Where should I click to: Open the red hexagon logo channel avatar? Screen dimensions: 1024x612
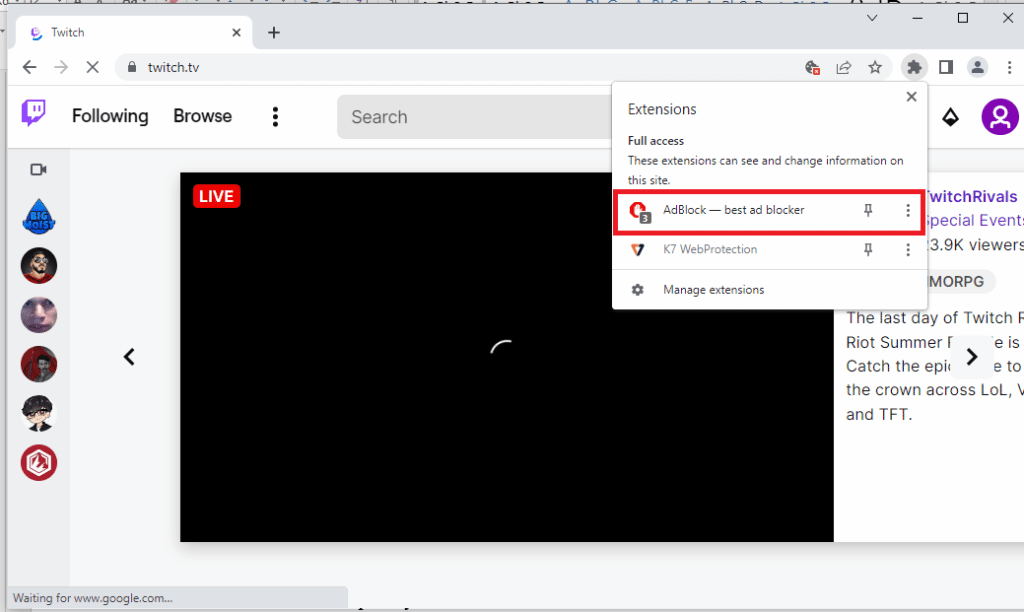pos(39,462)
